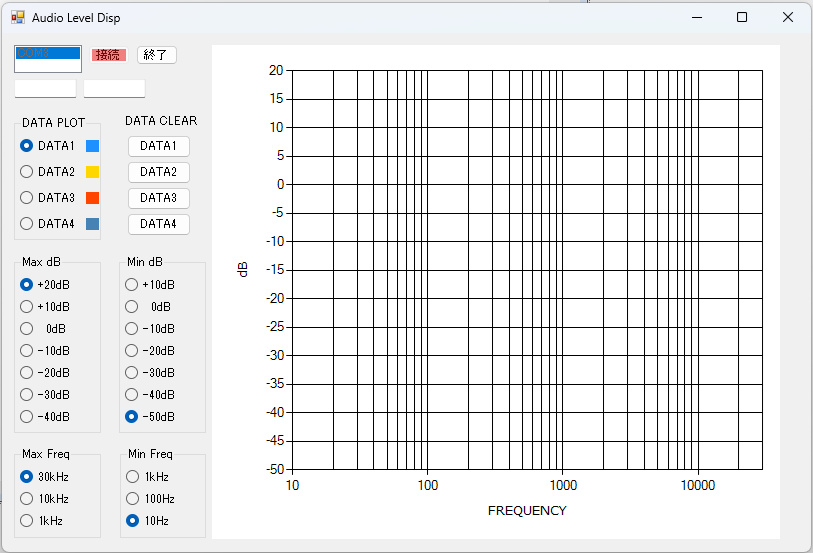Choose DATA3 in the DATA PLOT group

(28, 198)
